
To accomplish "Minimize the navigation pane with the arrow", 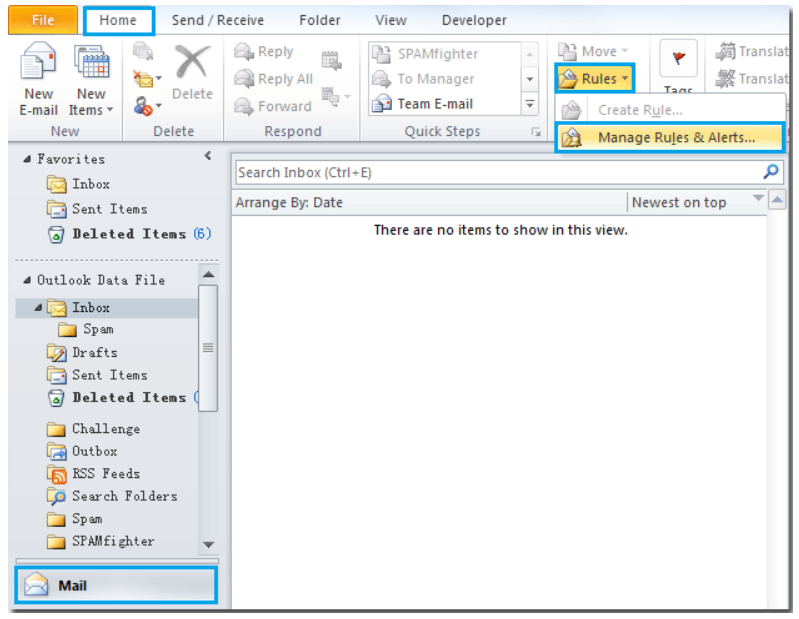I will point(207,156).
